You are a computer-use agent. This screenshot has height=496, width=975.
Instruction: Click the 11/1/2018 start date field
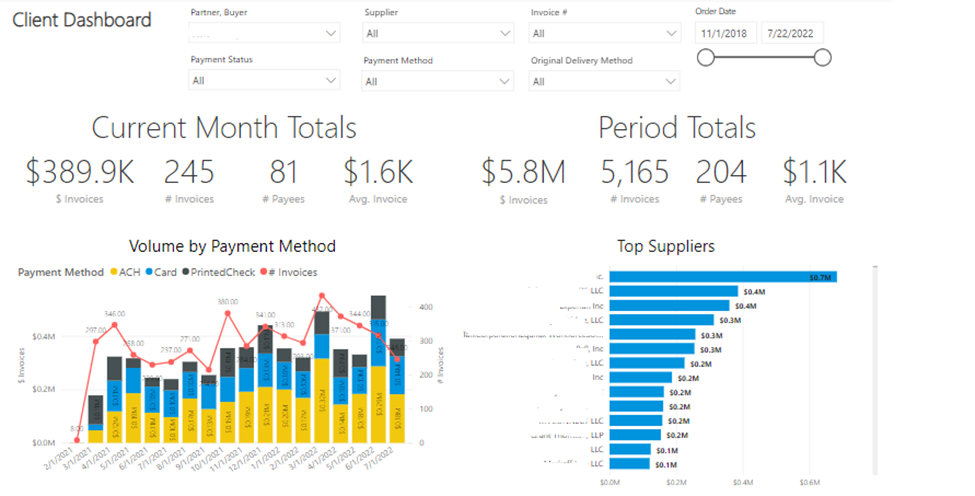tap(725, 33)
